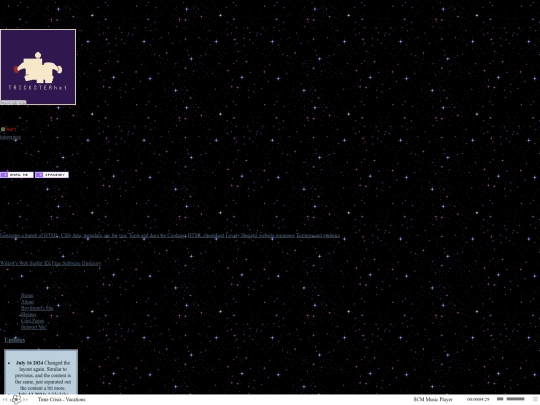Click the Spacehey badge button
The height and width of the screenshot is (405, 540).
click(52, 175)
